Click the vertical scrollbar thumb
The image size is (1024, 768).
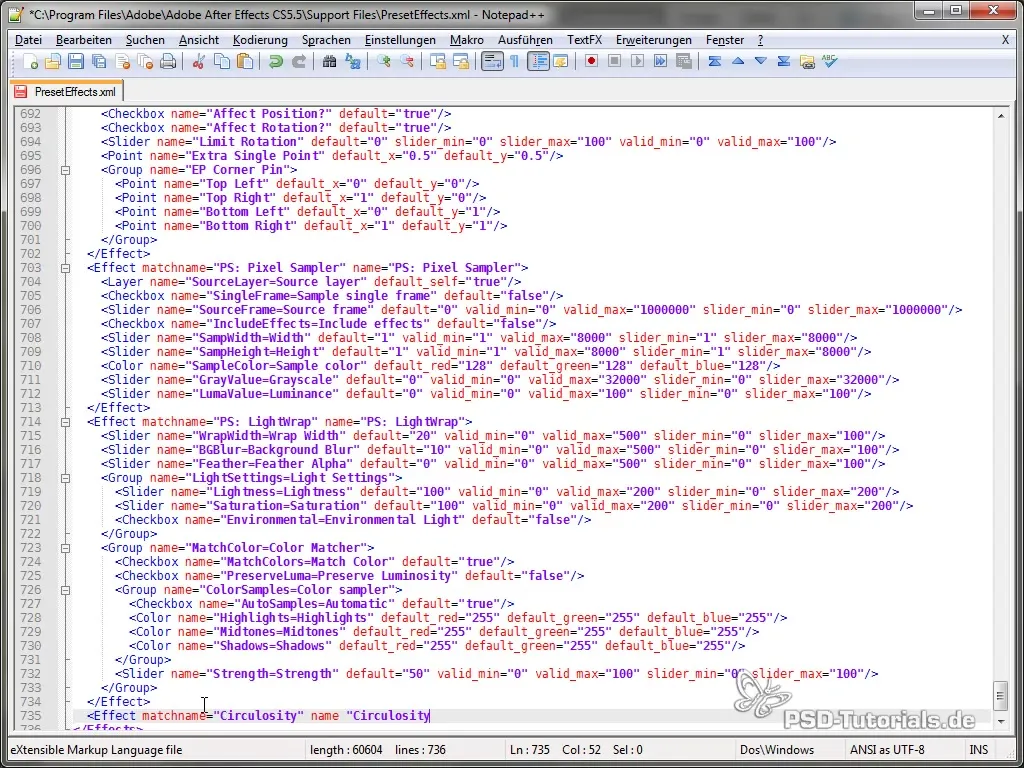point(1000,696)
